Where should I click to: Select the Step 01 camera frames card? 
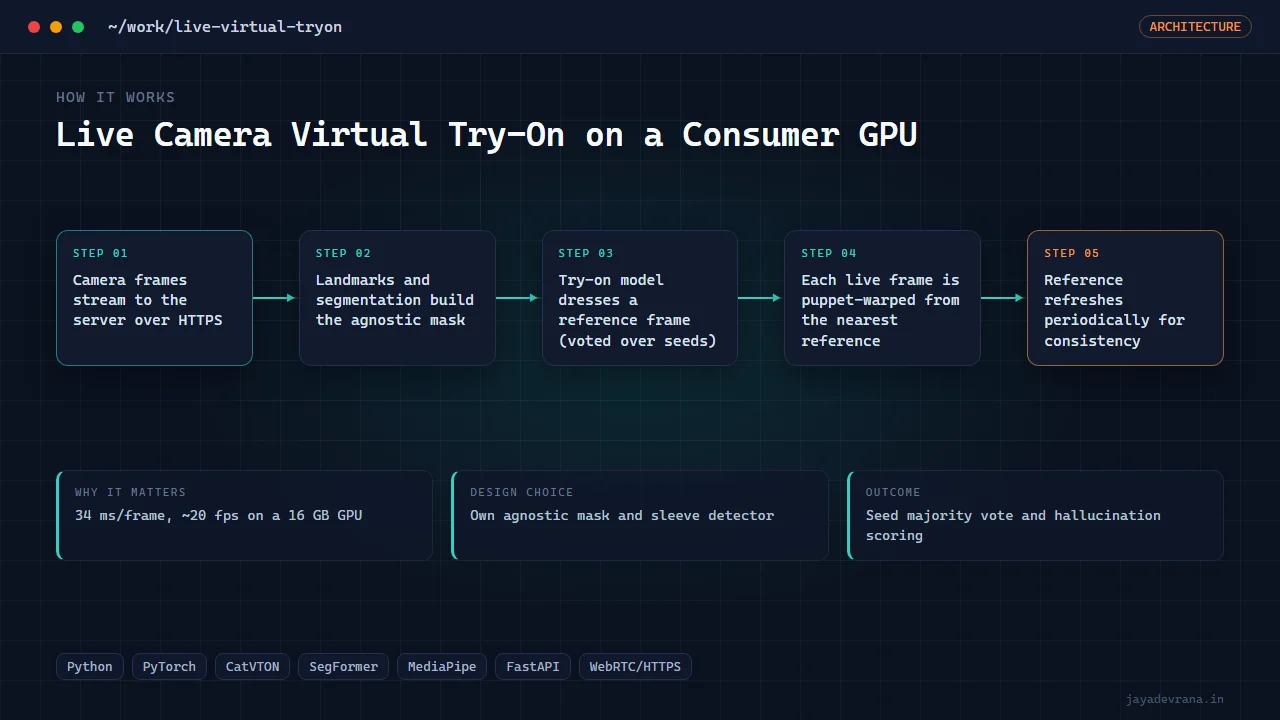pos(154,298)
